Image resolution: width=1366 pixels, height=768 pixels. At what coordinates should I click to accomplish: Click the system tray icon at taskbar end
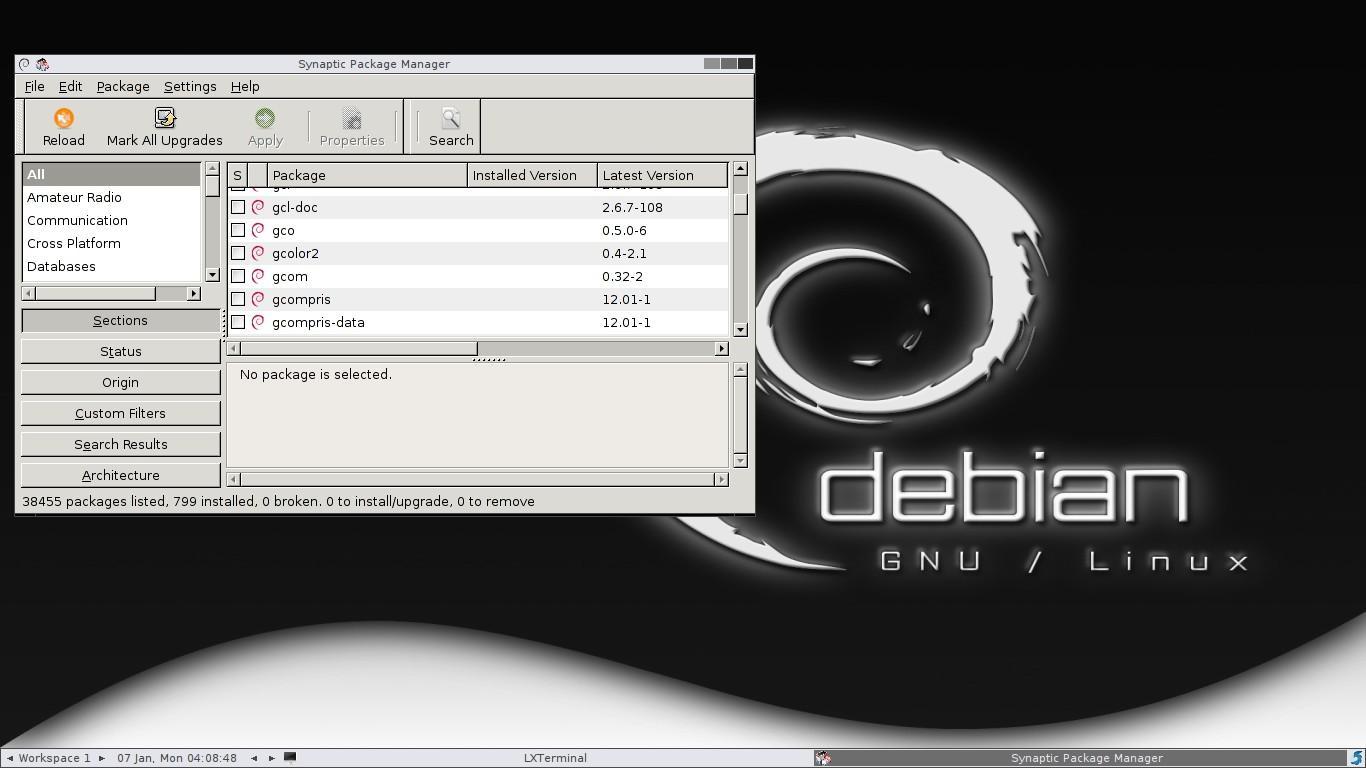pyautogui.click(x=1357, y=758)
